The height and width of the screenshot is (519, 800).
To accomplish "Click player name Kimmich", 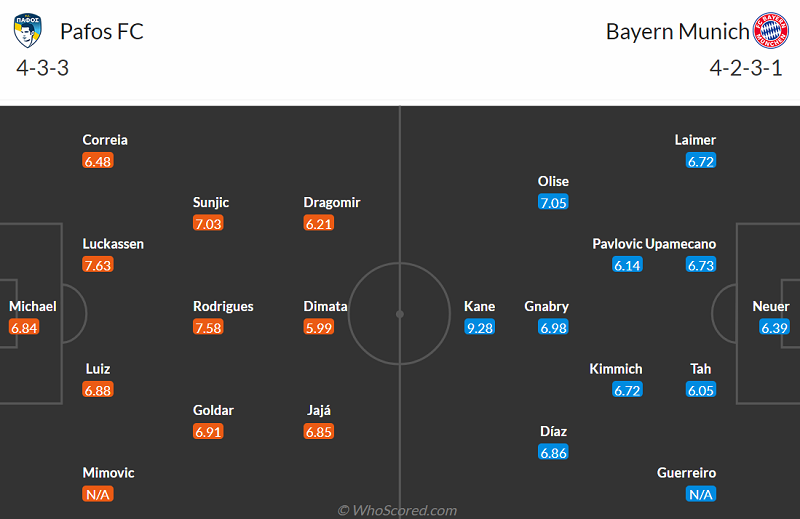I will point(616,369).
